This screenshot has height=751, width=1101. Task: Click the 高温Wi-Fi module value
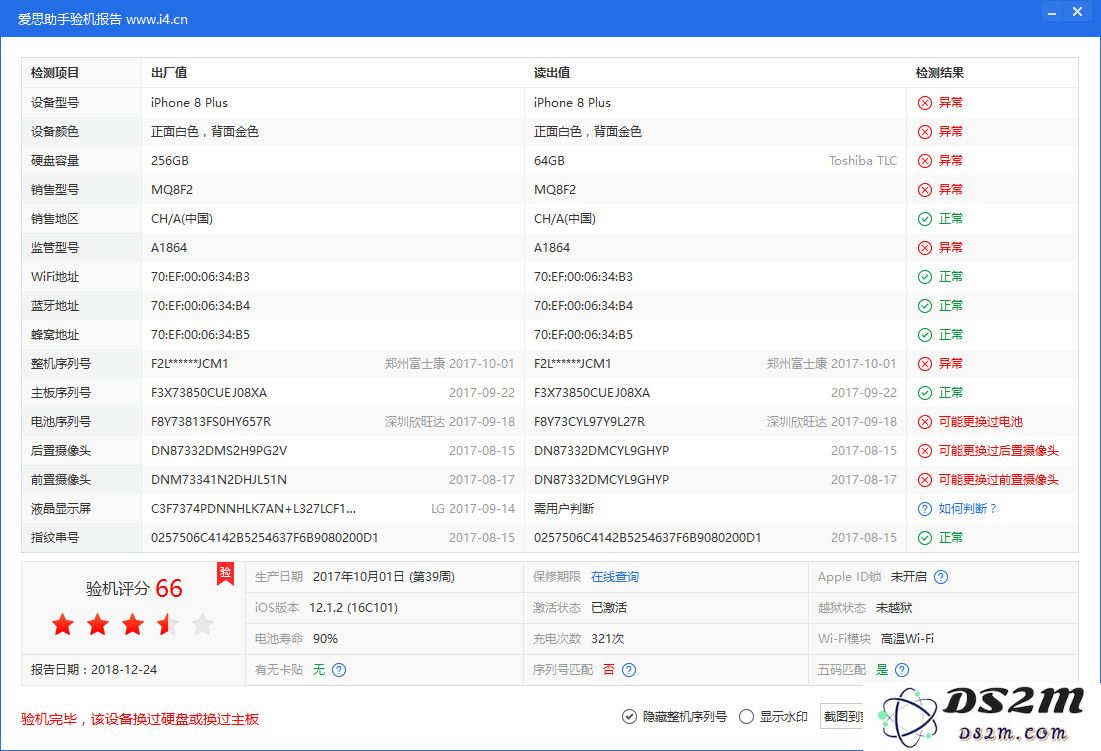coord(907,639)
